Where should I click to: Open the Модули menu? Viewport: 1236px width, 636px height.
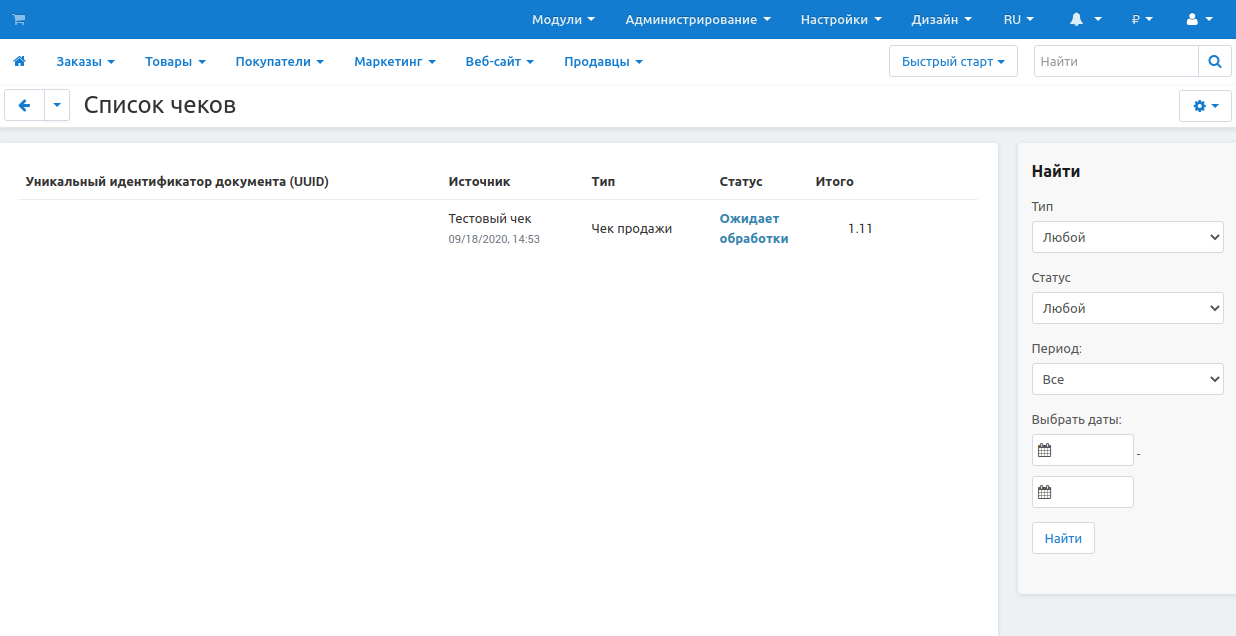(563, 19)
